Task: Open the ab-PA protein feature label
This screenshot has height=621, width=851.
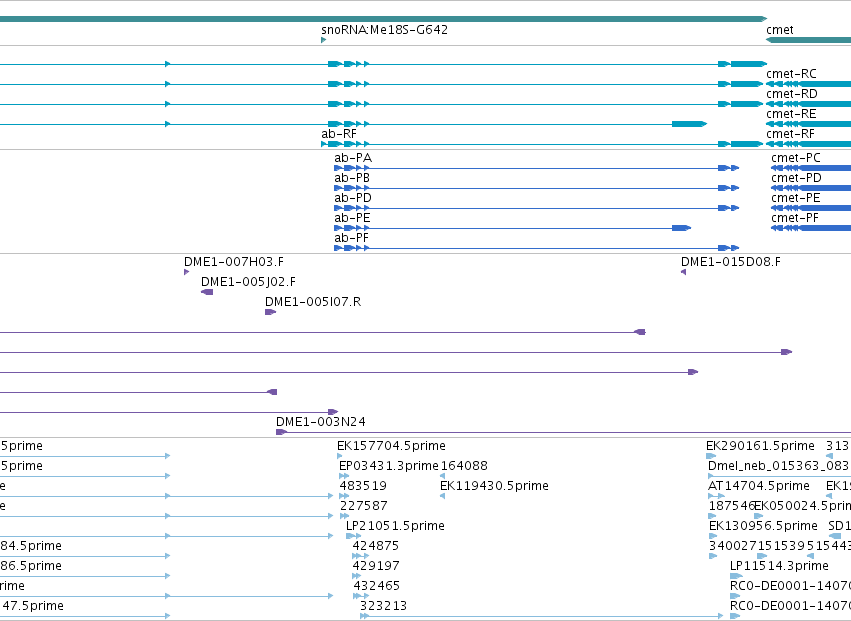Action: click(353, 158)
